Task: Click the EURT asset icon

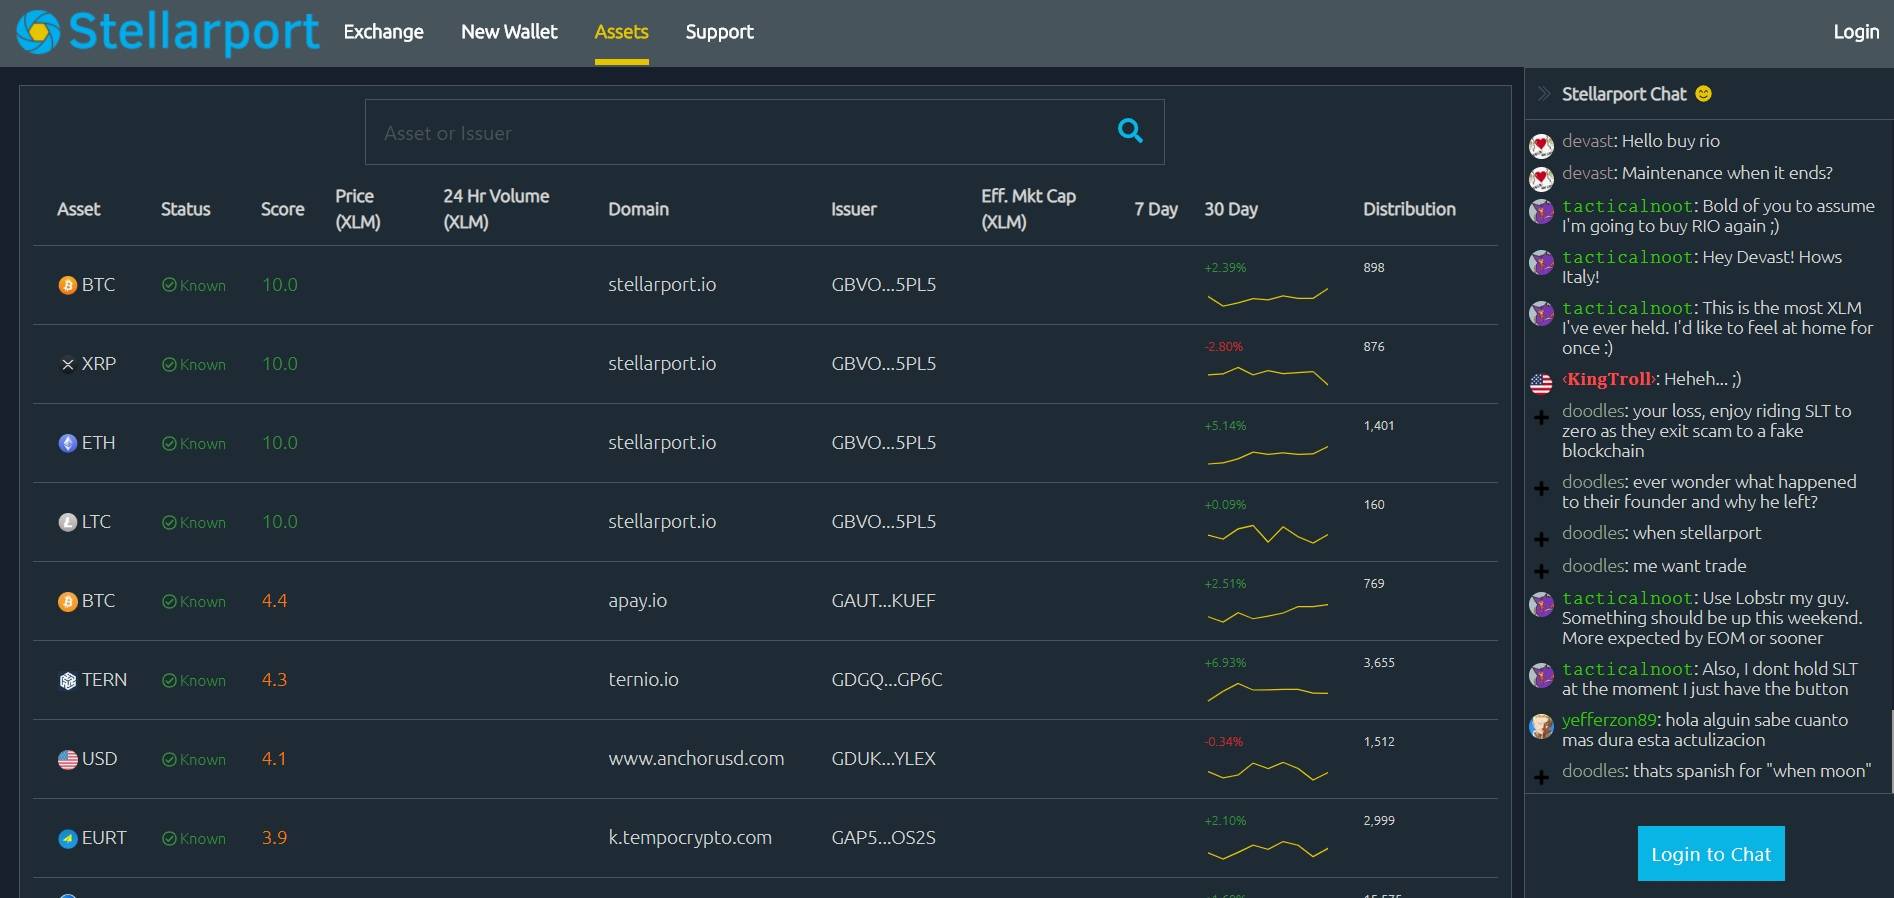Action: click(x=68, y=839)
